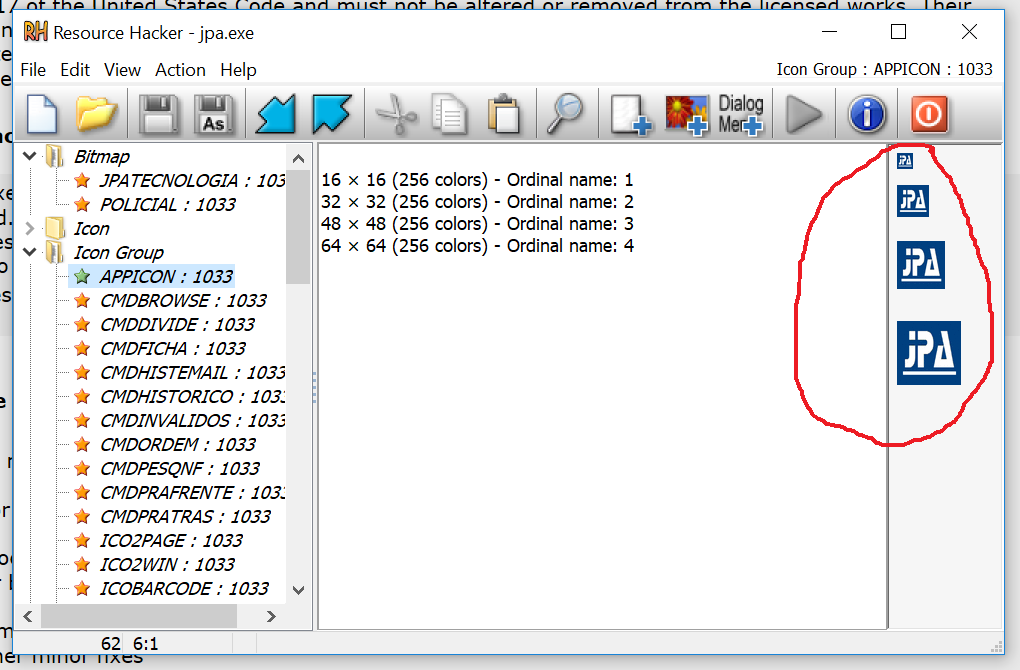This screenshot has width=1020, height=670.
Task: Click the Dialog Menu insert icon
Action: [x=741, y=115]
